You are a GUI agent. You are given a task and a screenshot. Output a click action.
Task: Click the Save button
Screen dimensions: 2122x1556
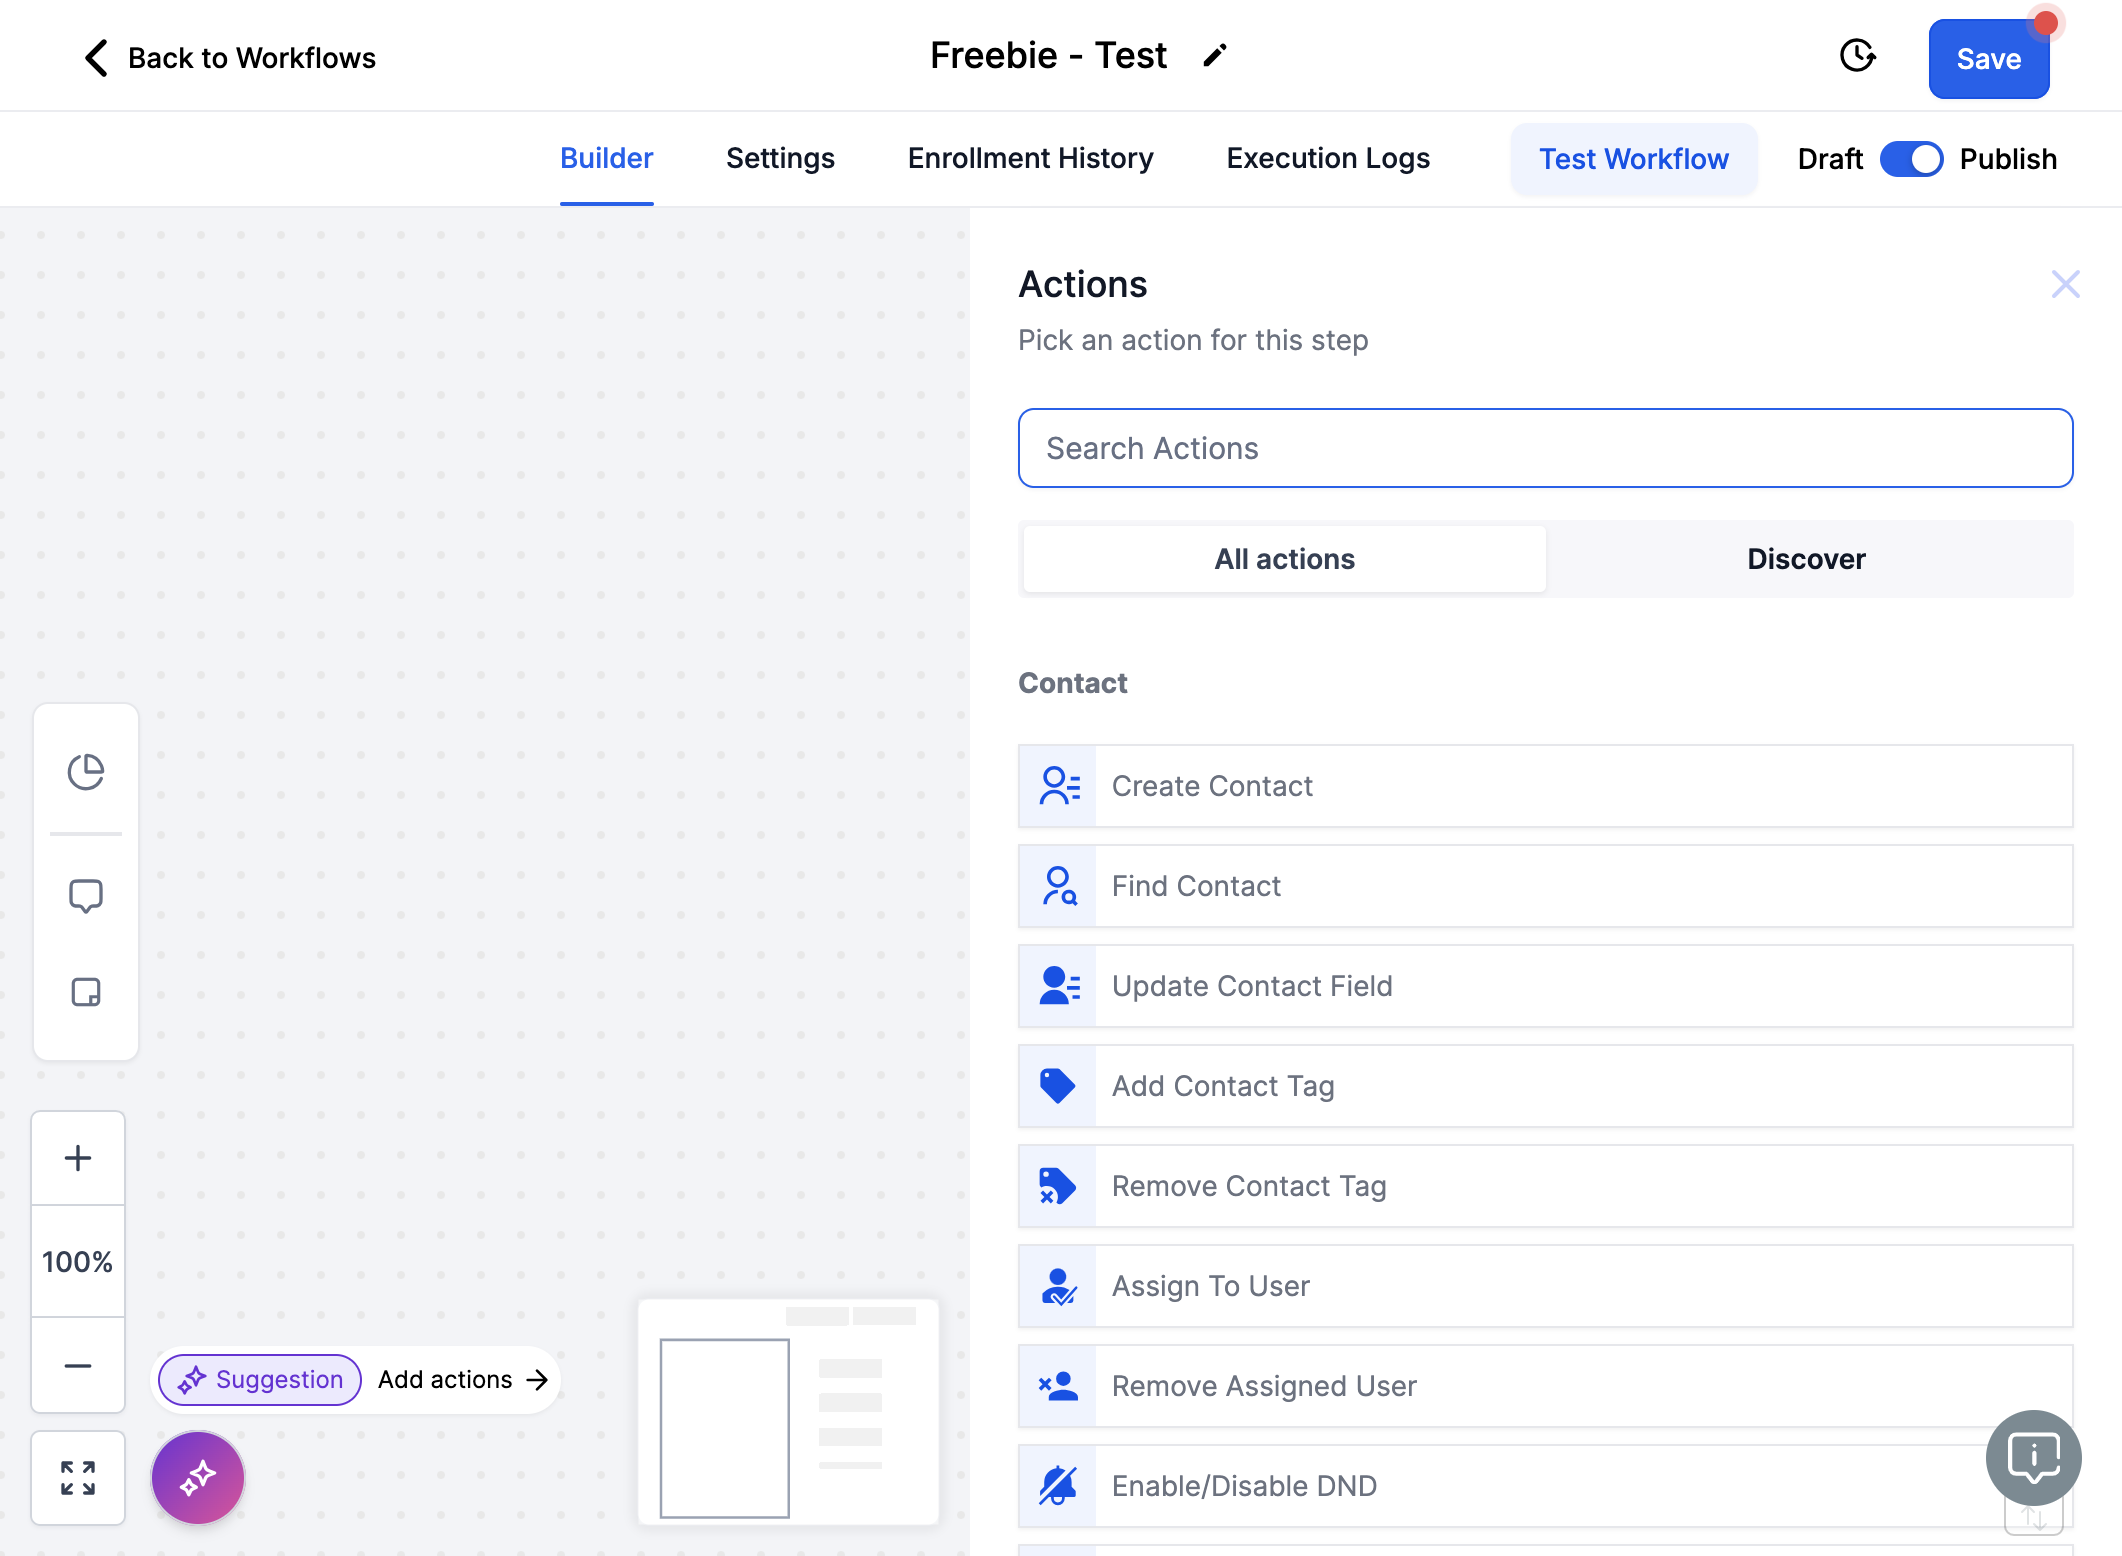pyautogui.click(x=1989, y=58)
